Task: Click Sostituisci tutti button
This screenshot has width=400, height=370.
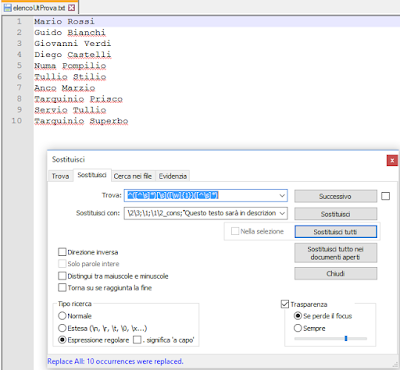Action: pos(335,232)
